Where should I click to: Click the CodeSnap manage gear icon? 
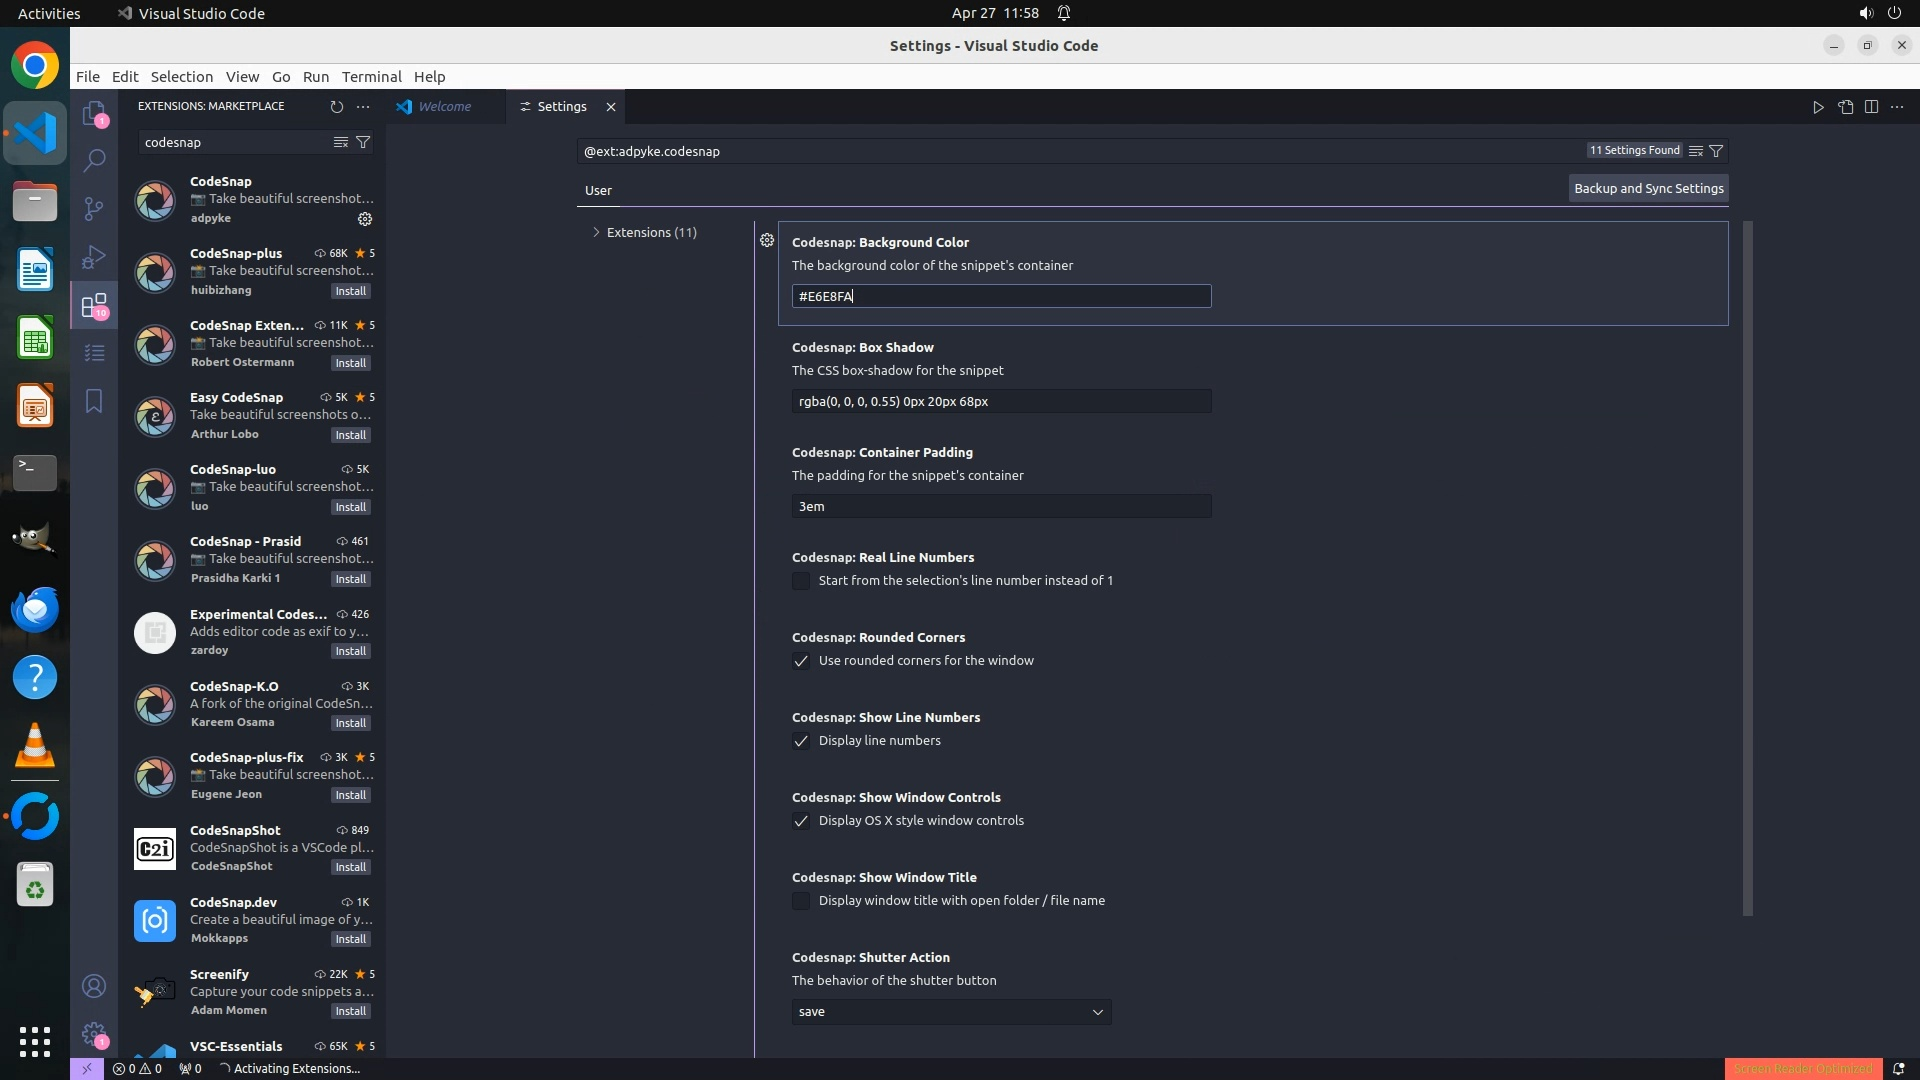365,219
